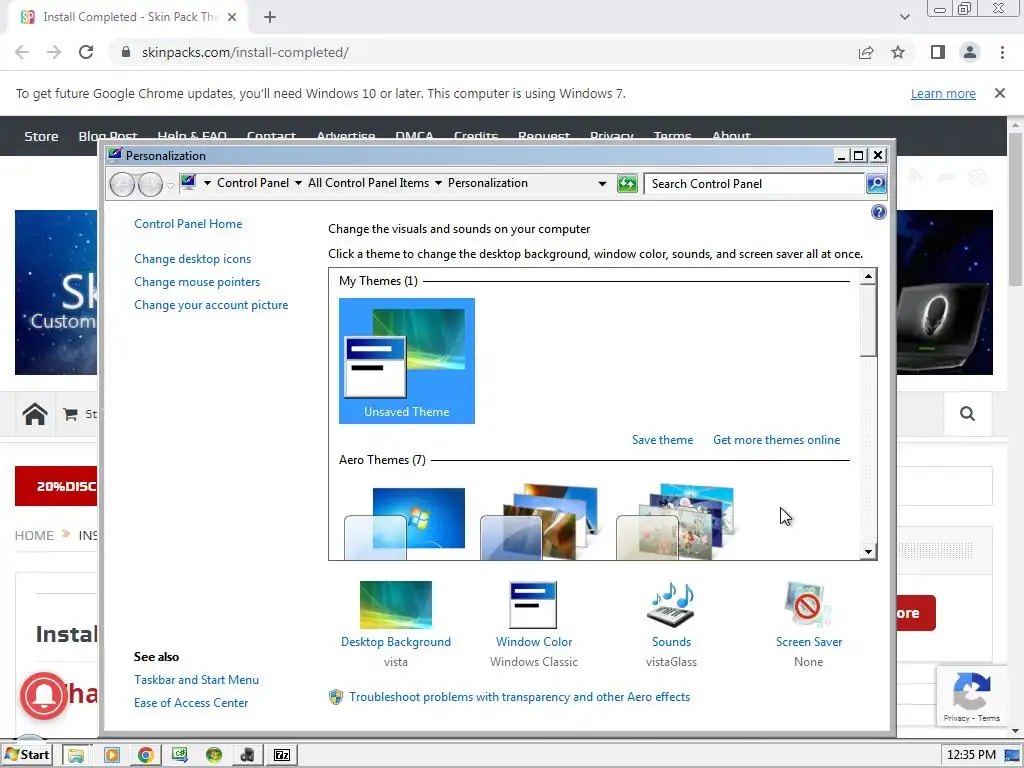This screenshot has width=1024, height=768.
Task: Click Save theme link
Action: click(662, 440)
